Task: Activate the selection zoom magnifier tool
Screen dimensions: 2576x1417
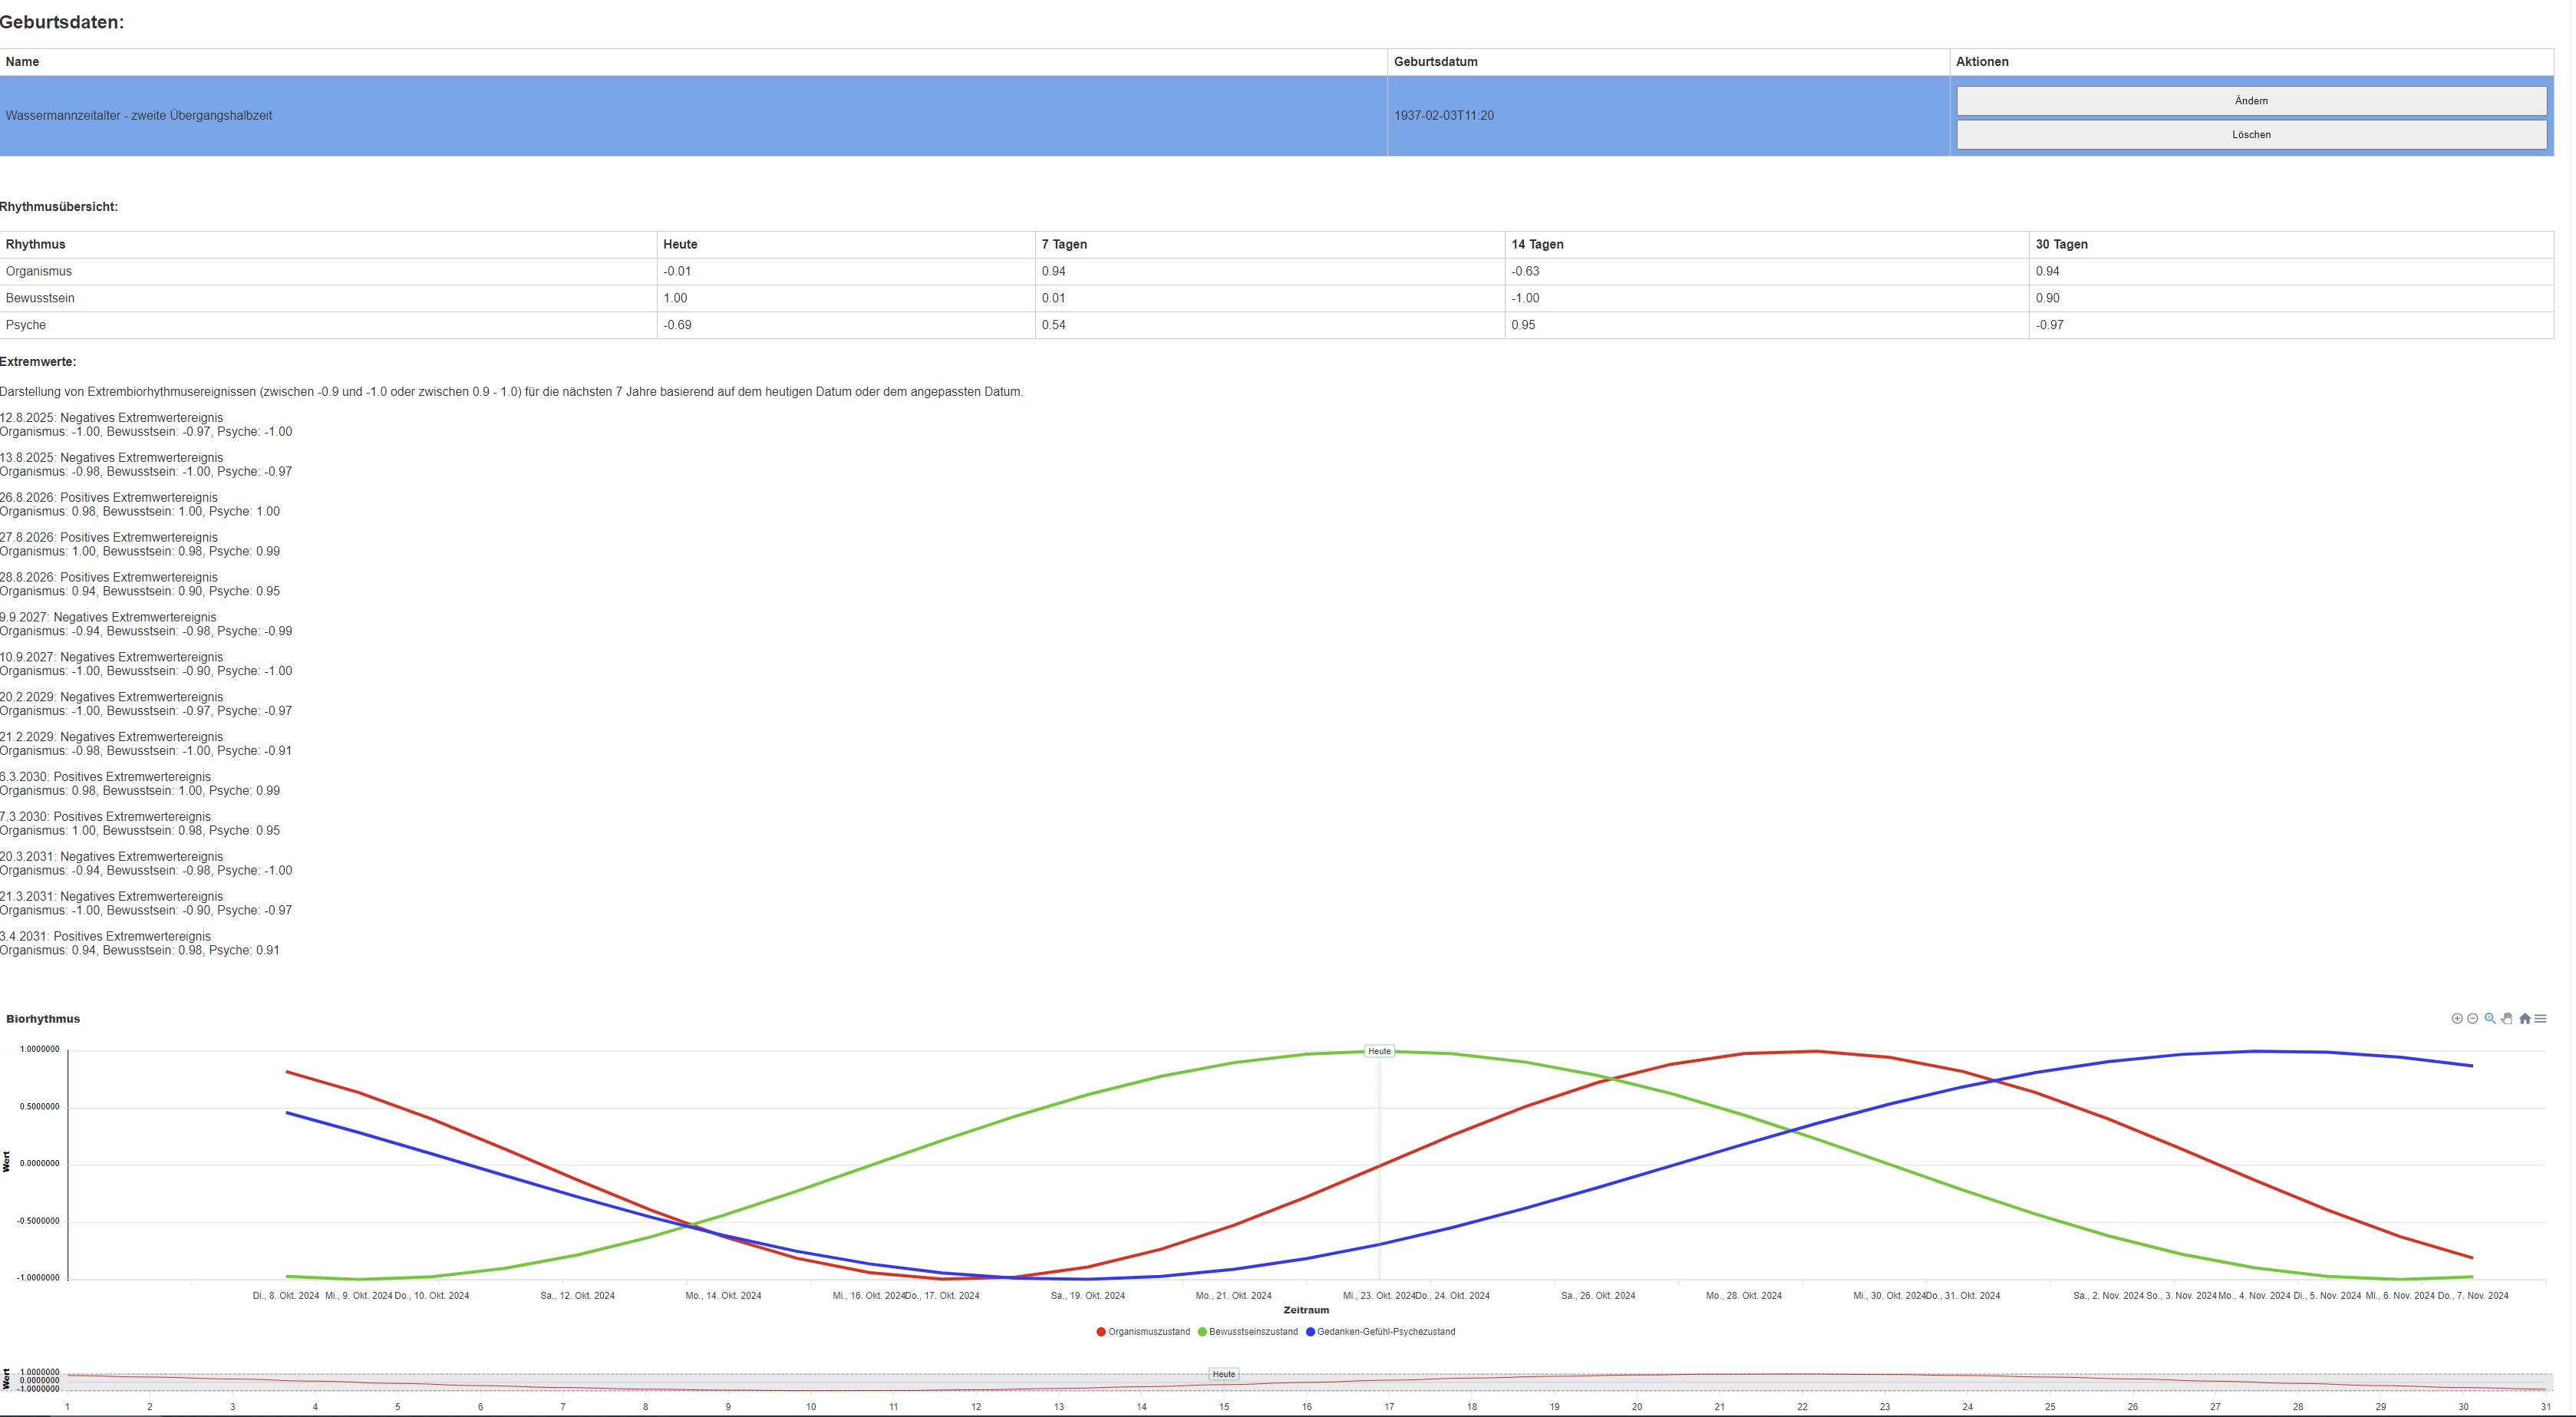Action: pyautogui.click(x=2489, y=1018)
